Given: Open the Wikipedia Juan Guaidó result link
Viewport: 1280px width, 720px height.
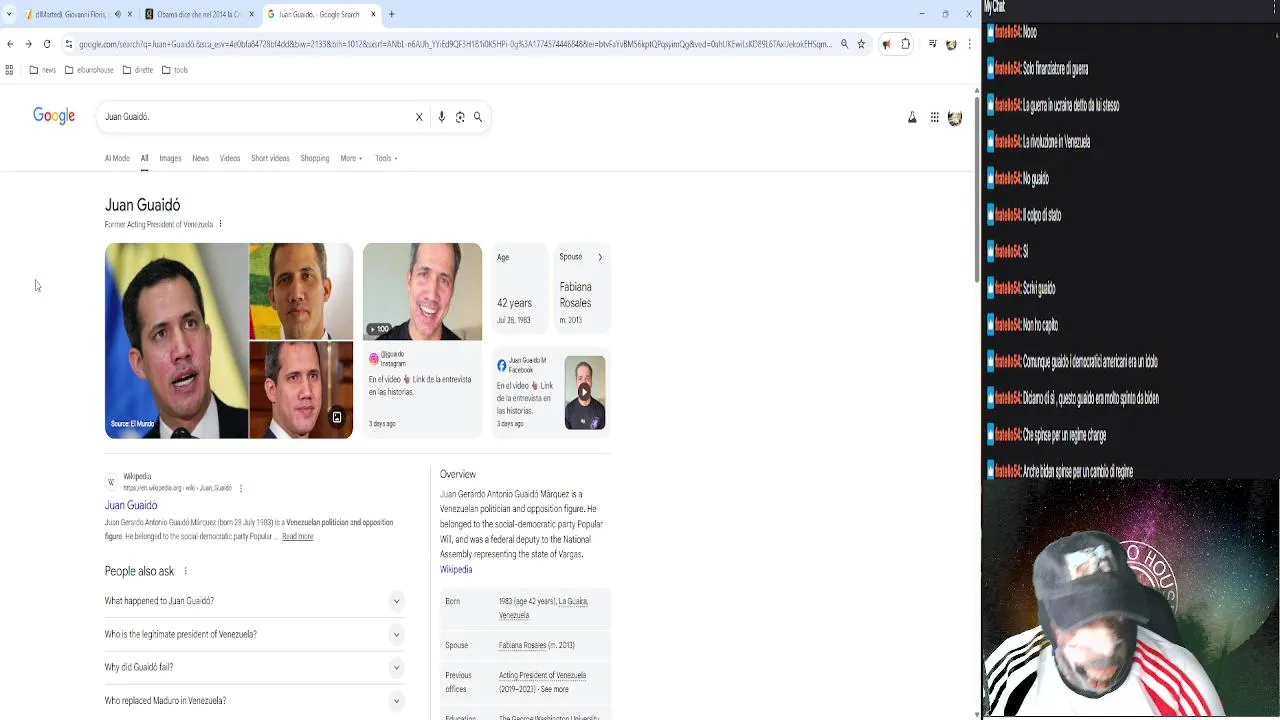Looking at the screenshot, I should point(131,505).
